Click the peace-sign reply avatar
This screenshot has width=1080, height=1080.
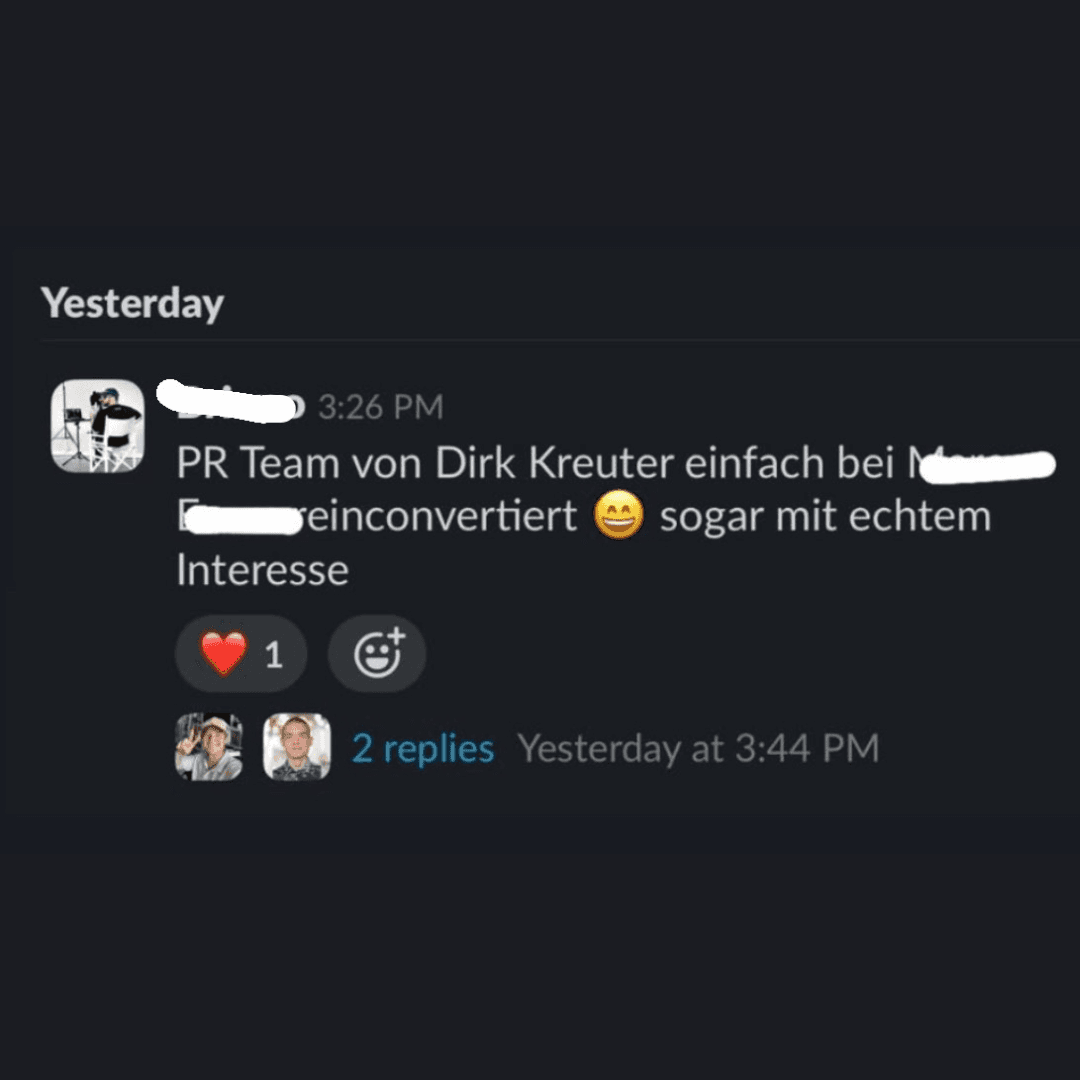pos(209,747)
